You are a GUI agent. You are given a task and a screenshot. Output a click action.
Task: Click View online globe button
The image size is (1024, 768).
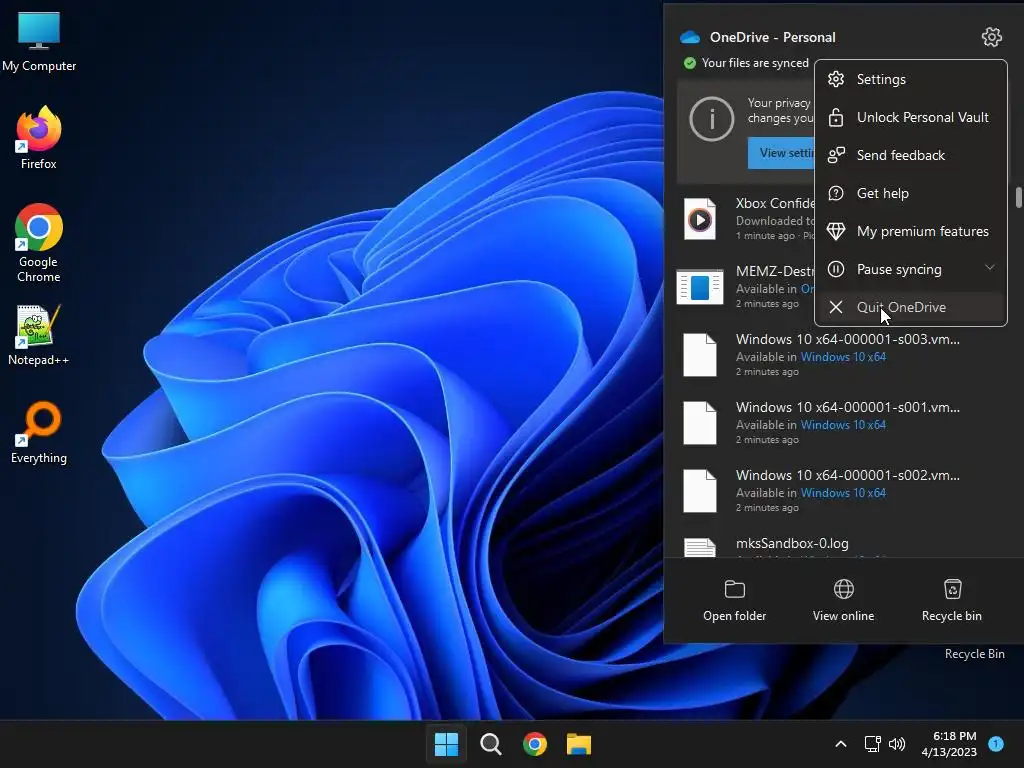(843, 600)
